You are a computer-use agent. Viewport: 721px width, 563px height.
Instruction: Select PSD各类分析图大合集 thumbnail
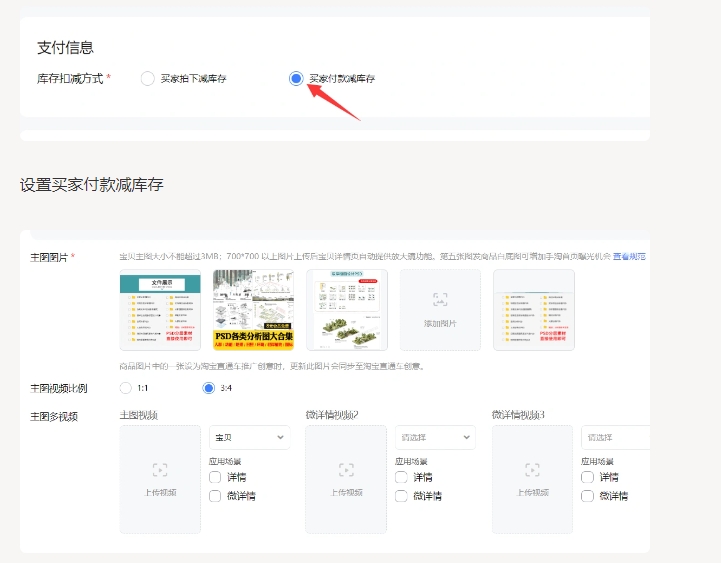pyautogui.click(x=253, y=310)
